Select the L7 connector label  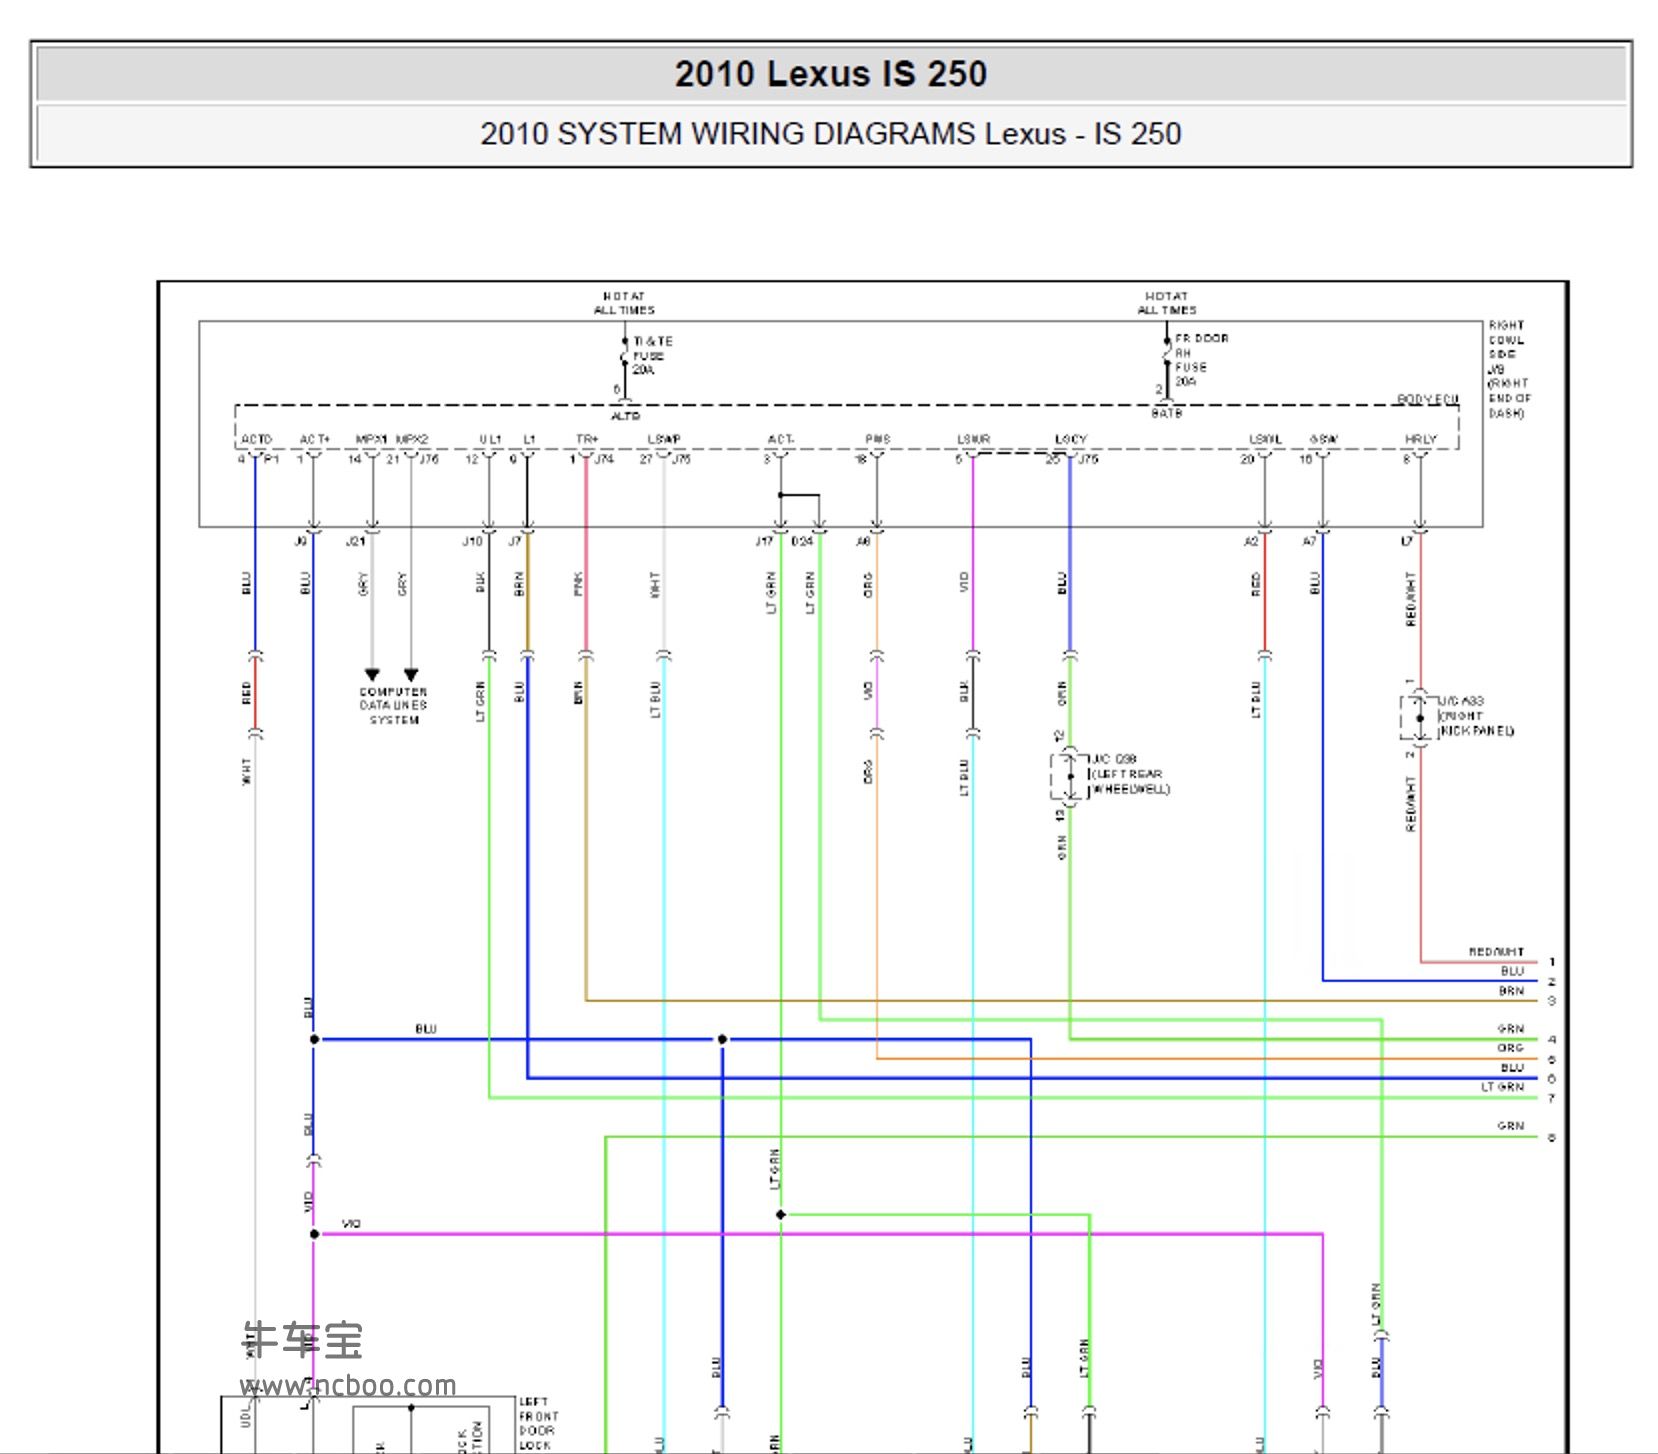(1406, 541)
